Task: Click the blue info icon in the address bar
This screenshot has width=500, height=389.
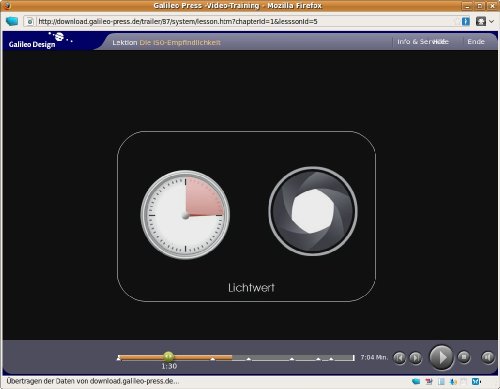Action: (x=466, y=22)
